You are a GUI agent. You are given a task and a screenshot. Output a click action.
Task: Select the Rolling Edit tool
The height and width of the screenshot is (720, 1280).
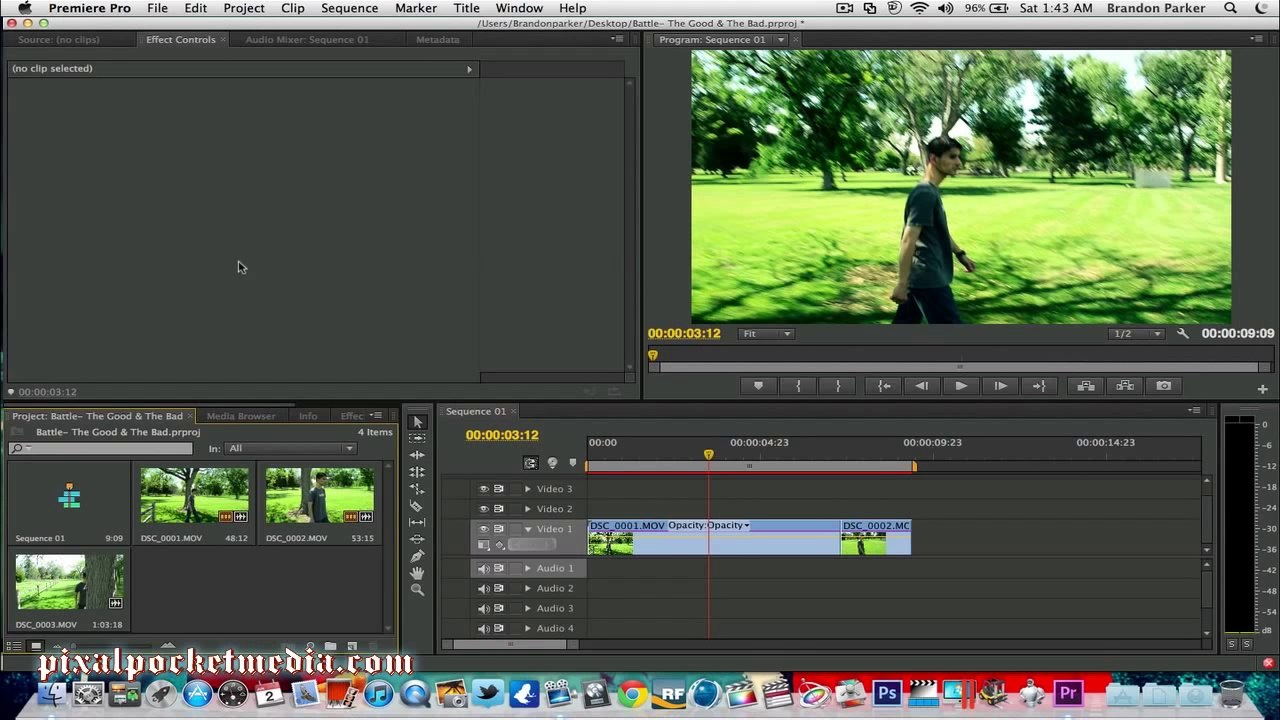(418, 472)
